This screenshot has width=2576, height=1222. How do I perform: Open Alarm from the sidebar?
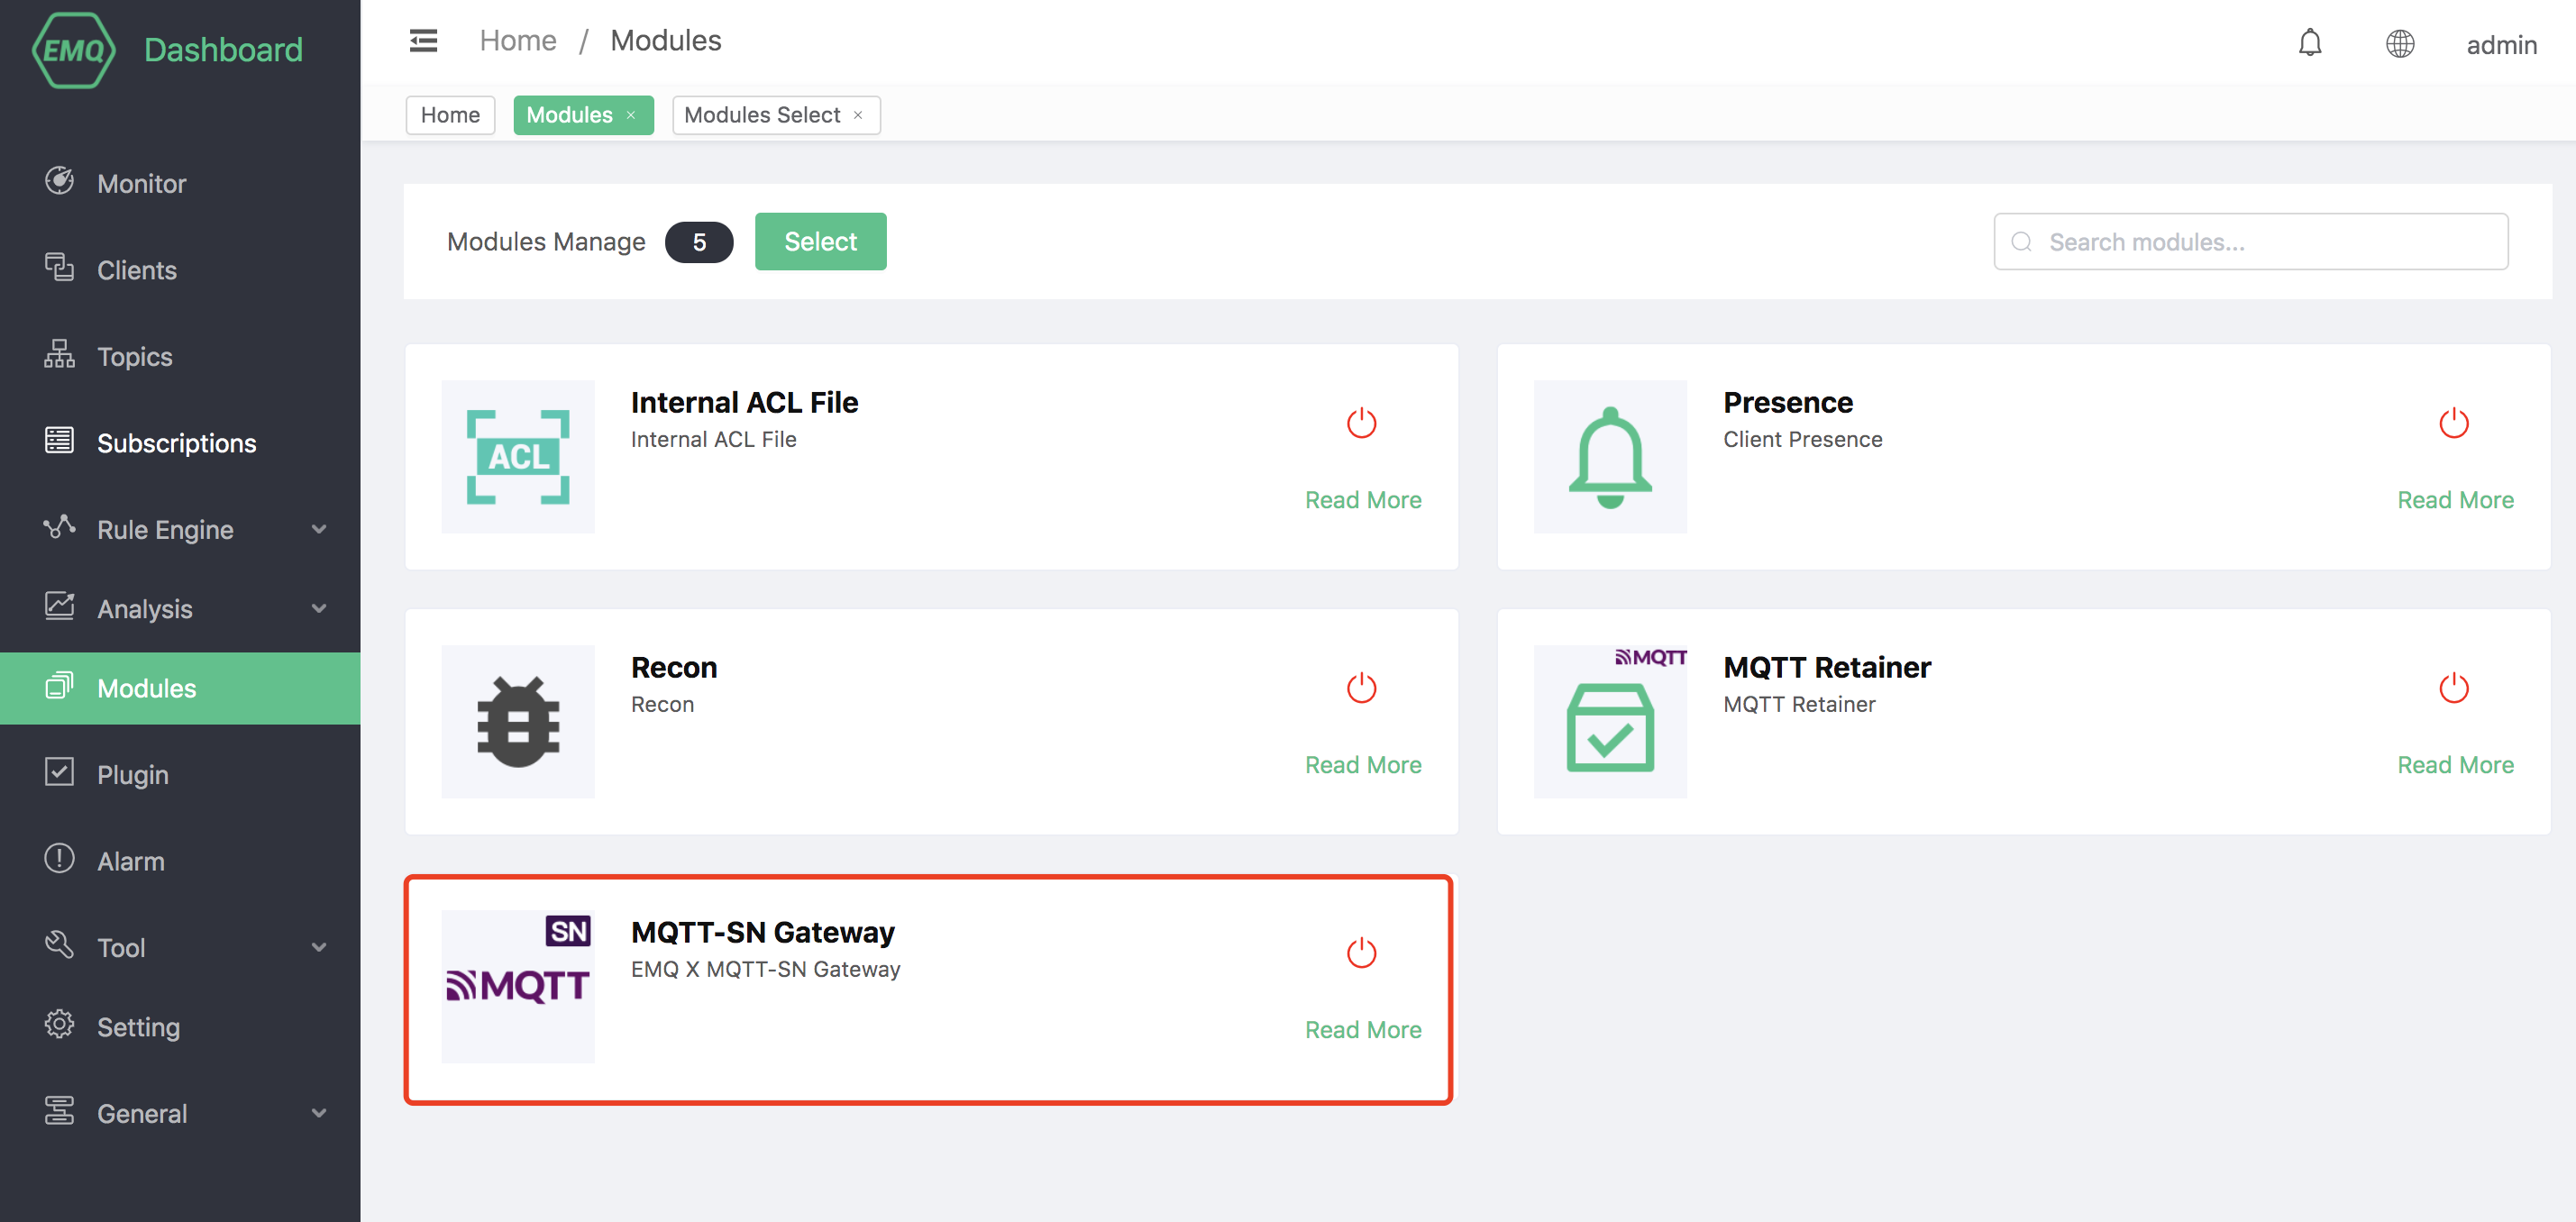coord(180,861)
